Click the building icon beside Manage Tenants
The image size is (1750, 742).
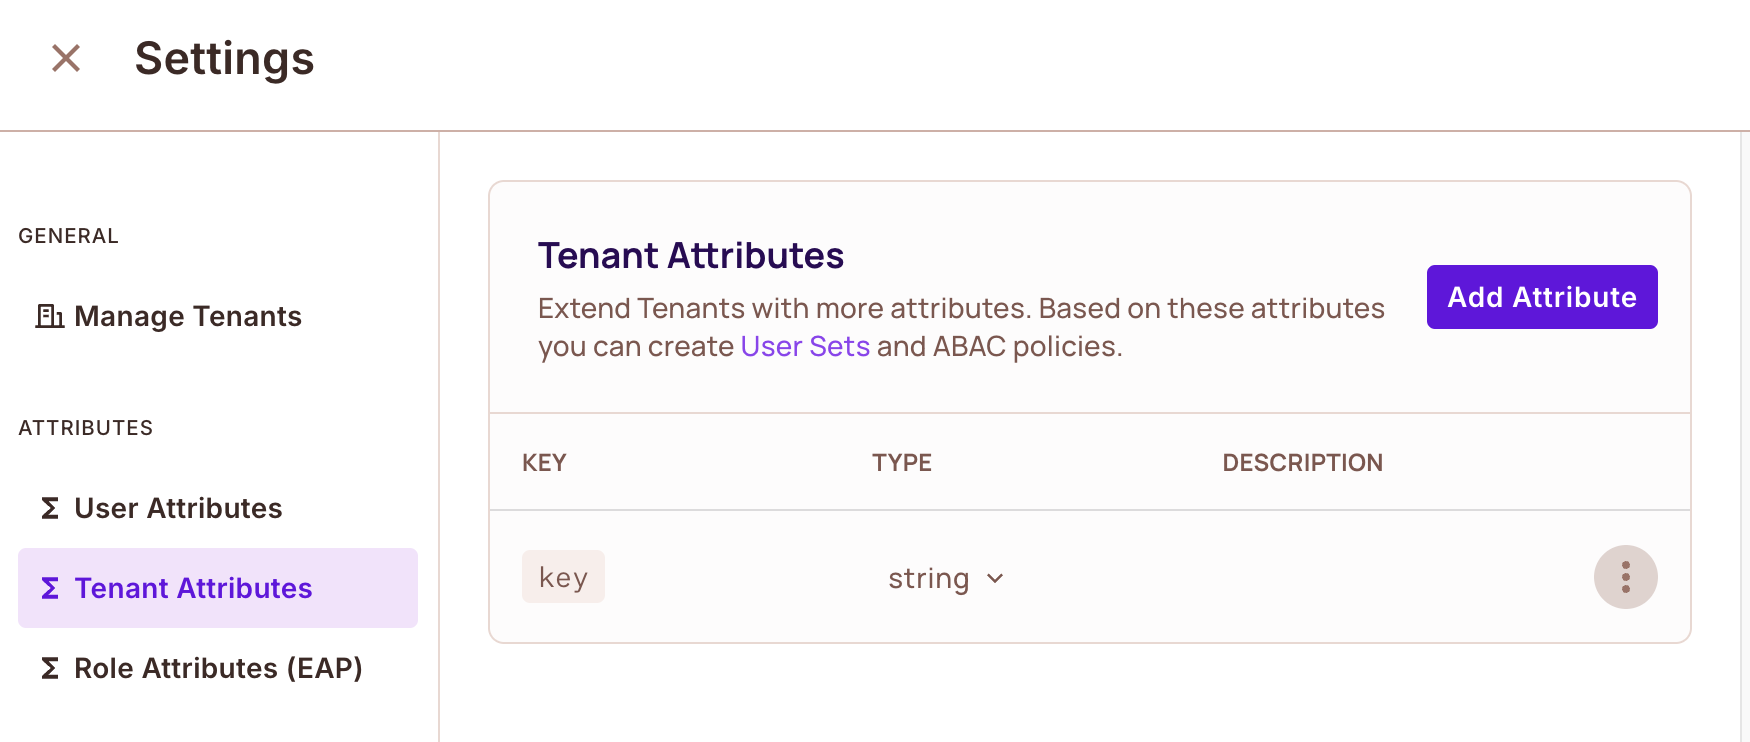[x=49, y=316]
